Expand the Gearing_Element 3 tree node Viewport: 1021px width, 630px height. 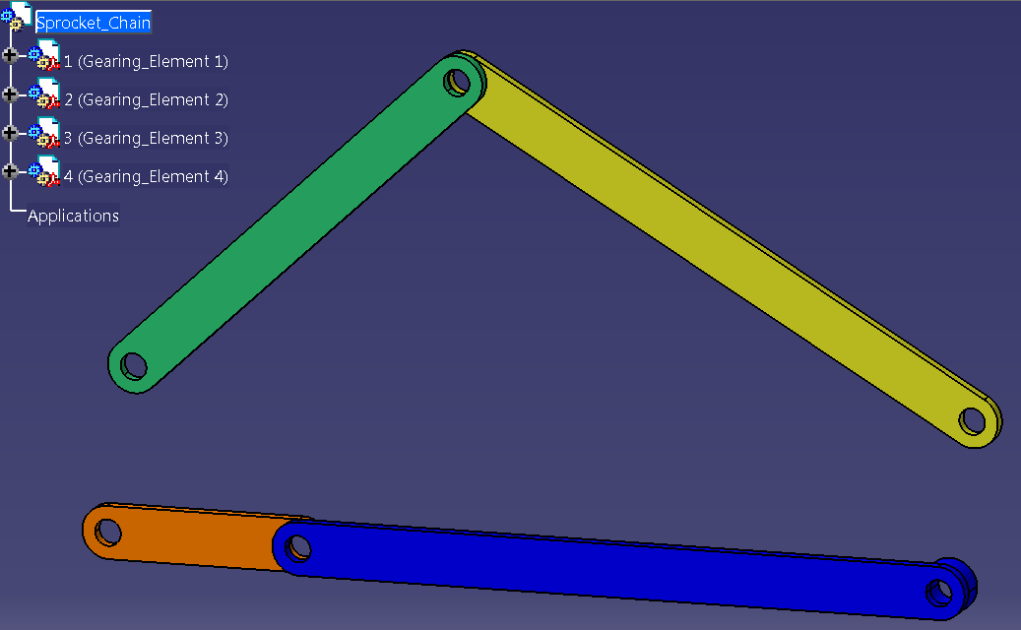pos(8,131)
